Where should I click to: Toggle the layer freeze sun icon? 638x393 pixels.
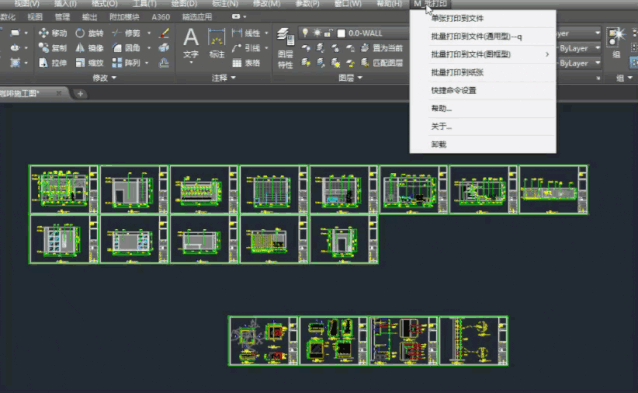tap(317, 33)
